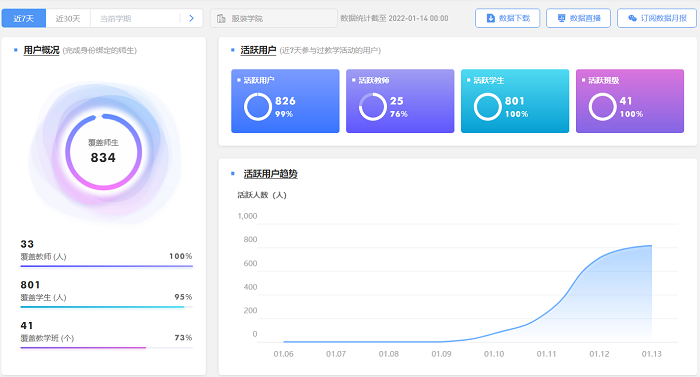The height and width of the screenshot is (377, 700).
Task: Click the 41 active classes ring icon
Action: (602, 107)
